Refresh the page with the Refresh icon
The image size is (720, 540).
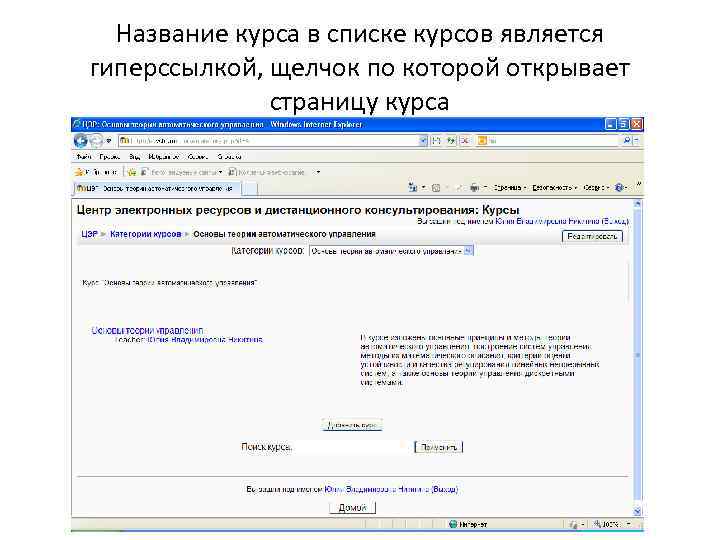pyautogui.click(x=451, y=141)
